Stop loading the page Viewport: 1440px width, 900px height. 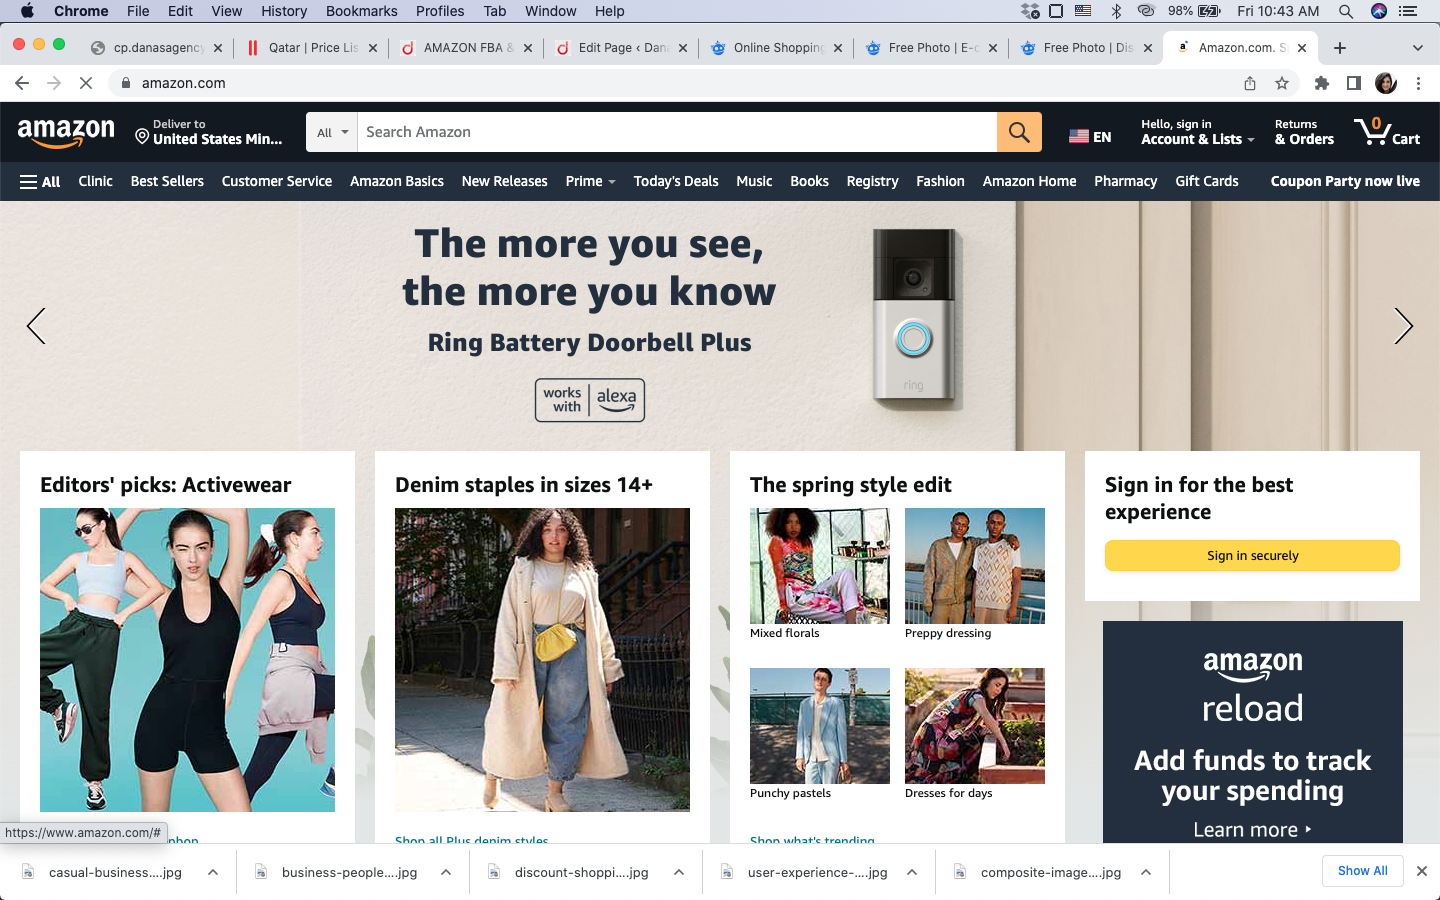click(86, 83)
